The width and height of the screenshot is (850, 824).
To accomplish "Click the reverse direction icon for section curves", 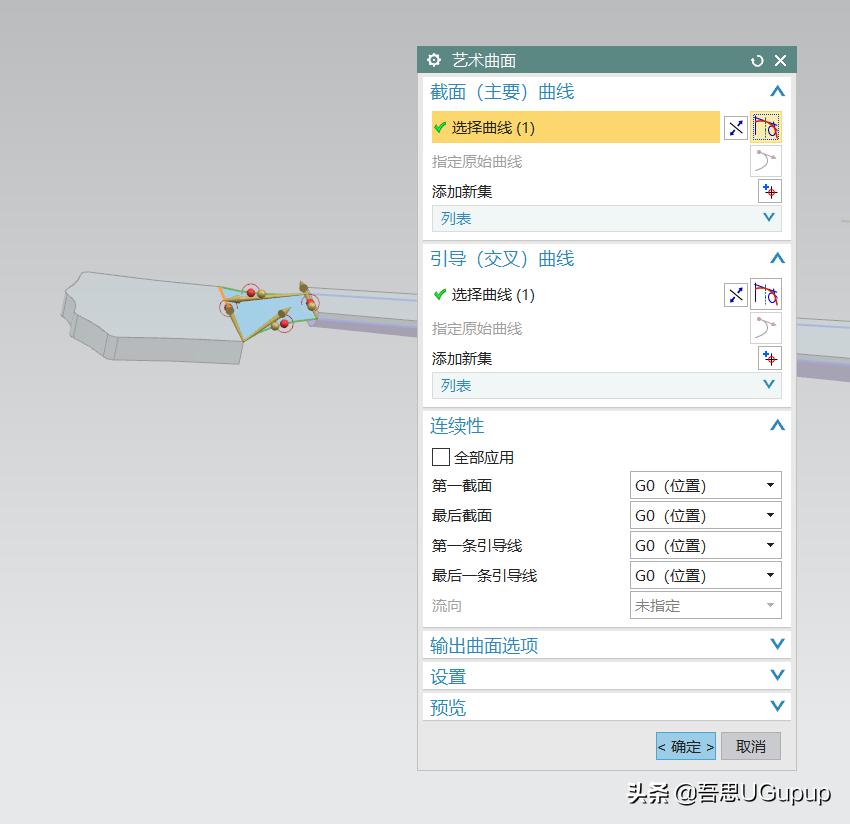I will pyautogui.click(x=736, y=127).
